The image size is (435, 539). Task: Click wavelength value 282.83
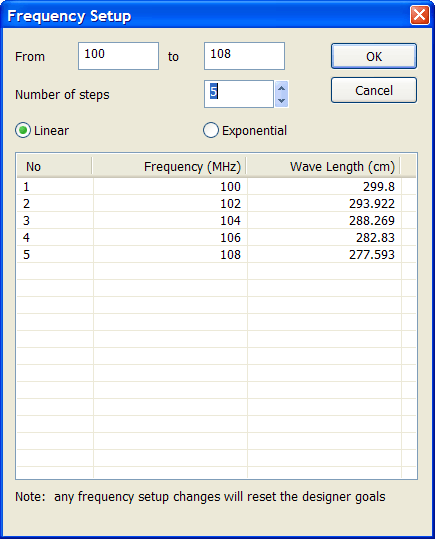[x=375, y=238]
